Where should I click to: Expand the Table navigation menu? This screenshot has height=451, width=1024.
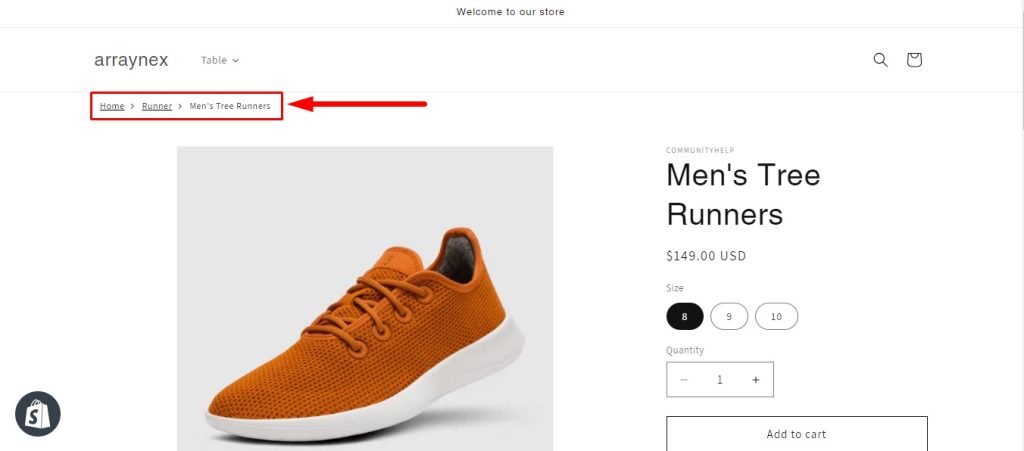pyautogui.click(x=220, y=60)
